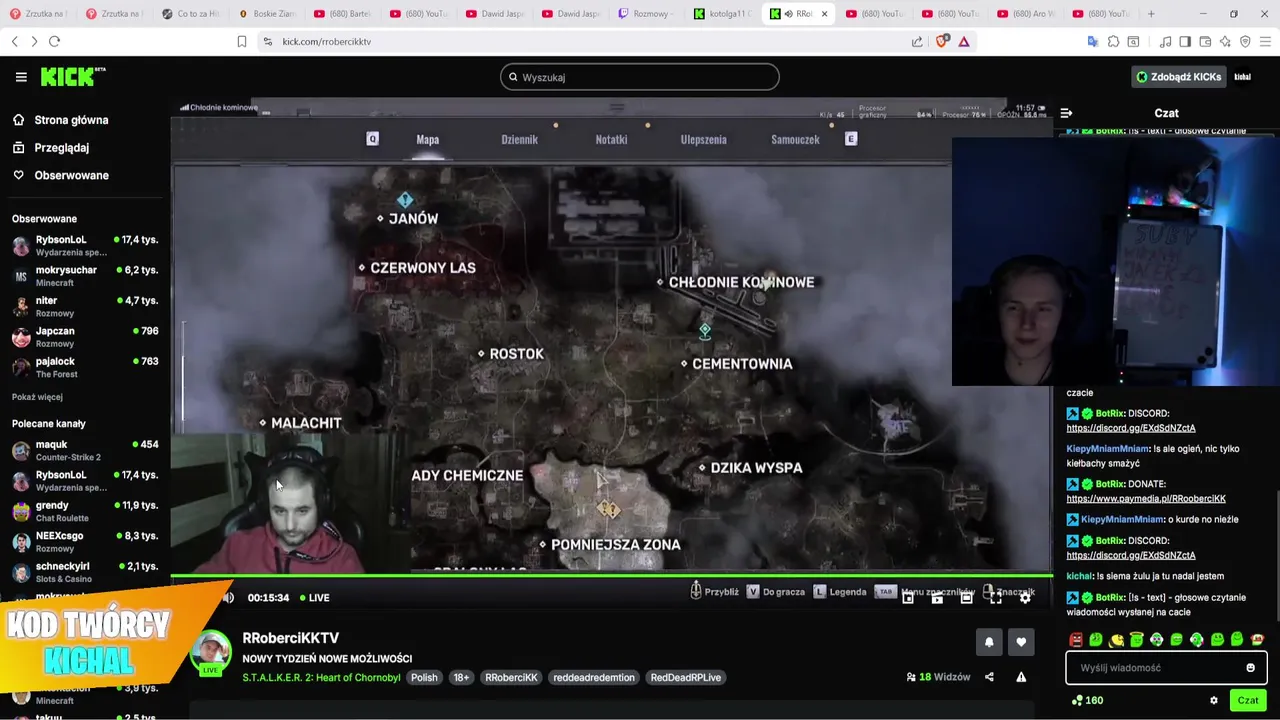Viewport: 1280px width, 720px height.
Task: Expand Pokaż więcej in followed list
Action: 37,397
